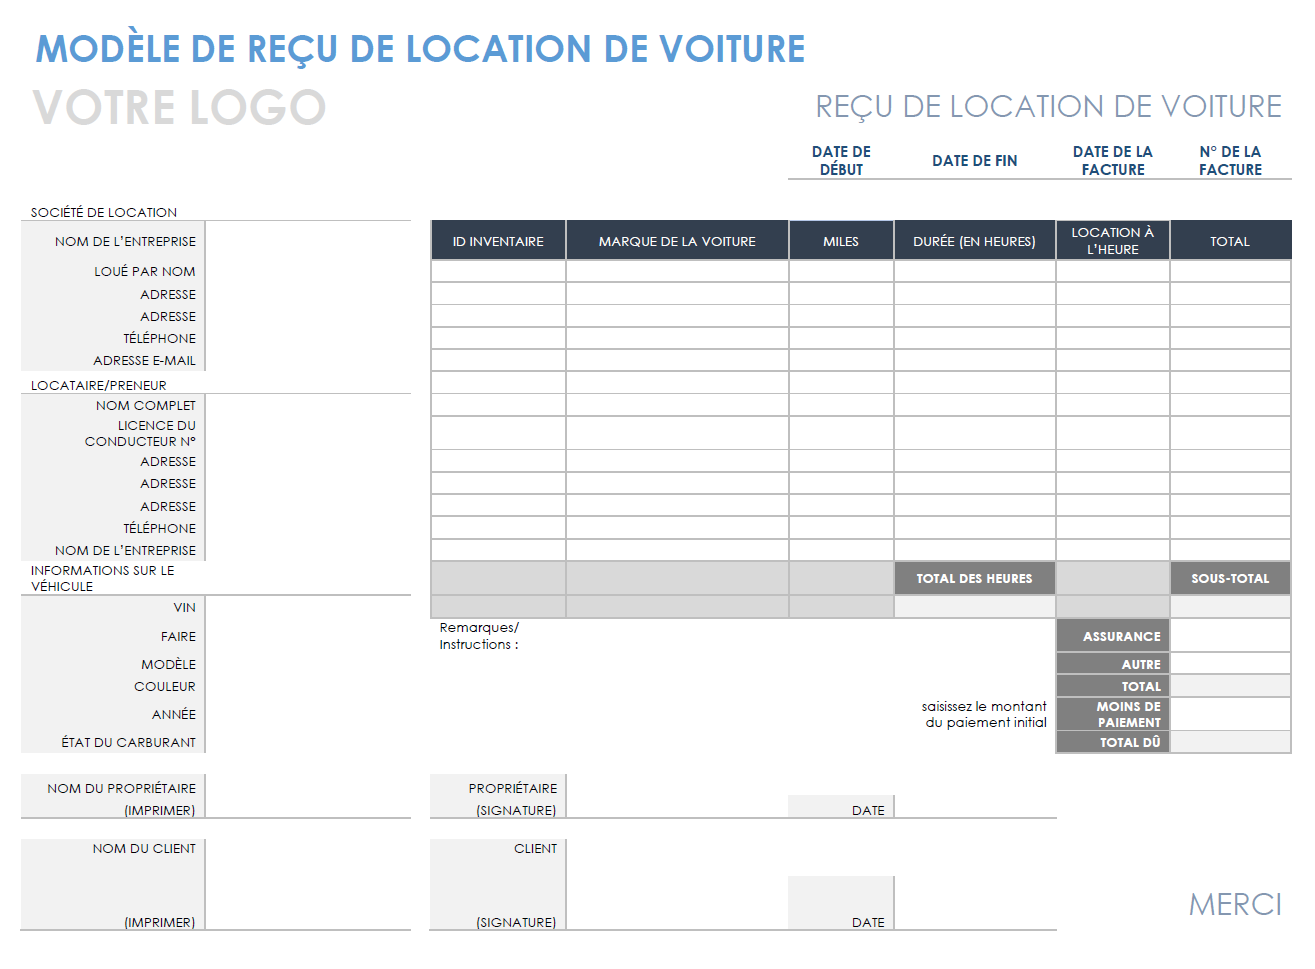Select the LOCATAIRE/PRENEUR section label
Viewport: 1315px width, 969px height.
(x=99, y=385)
